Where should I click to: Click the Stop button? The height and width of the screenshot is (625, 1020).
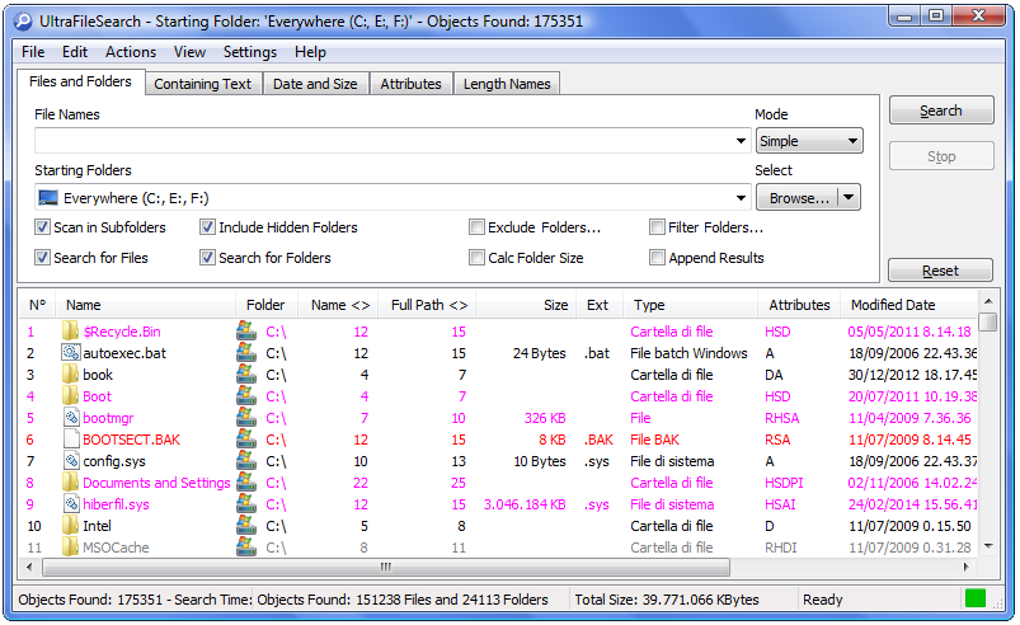pos(941,156)
